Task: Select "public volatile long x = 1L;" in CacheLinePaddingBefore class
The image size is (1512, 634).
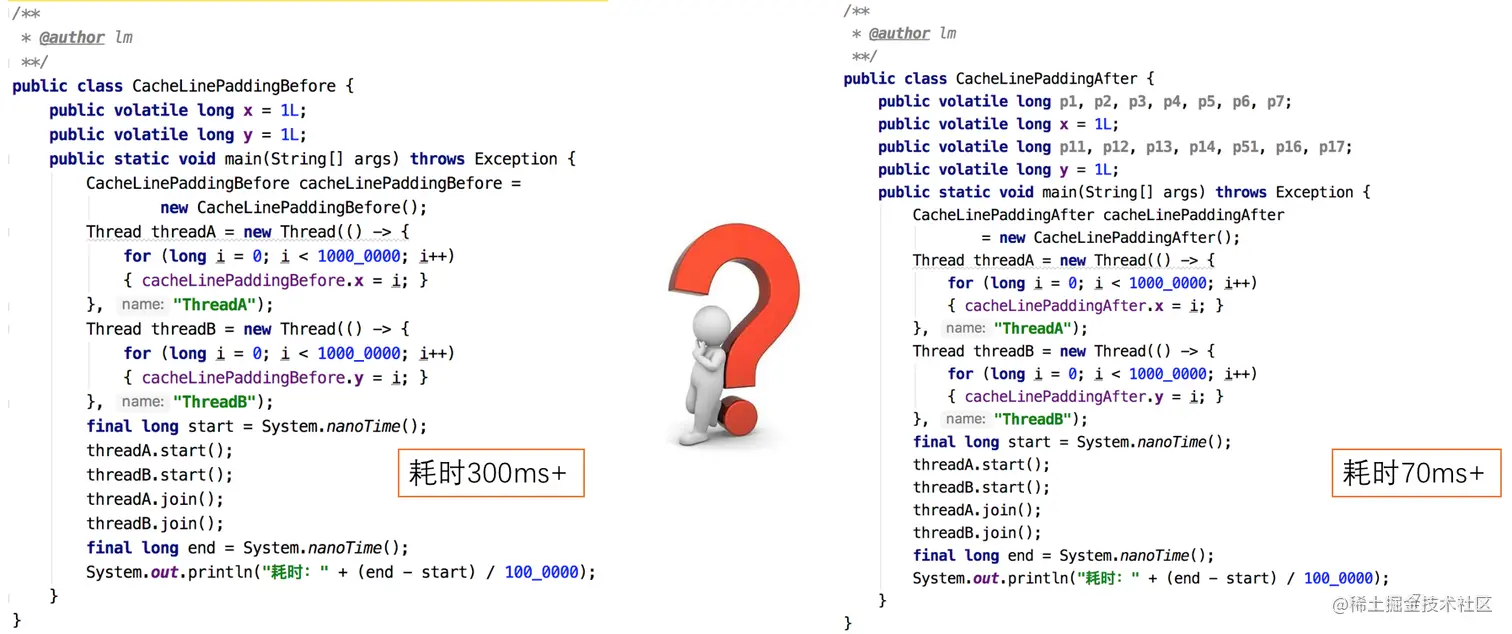Action: (178, 110)
